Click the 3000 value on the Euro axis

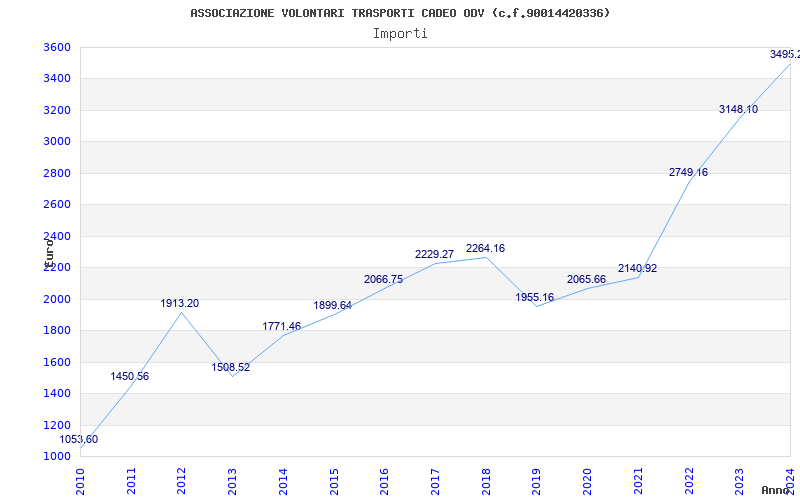(55, 142)
